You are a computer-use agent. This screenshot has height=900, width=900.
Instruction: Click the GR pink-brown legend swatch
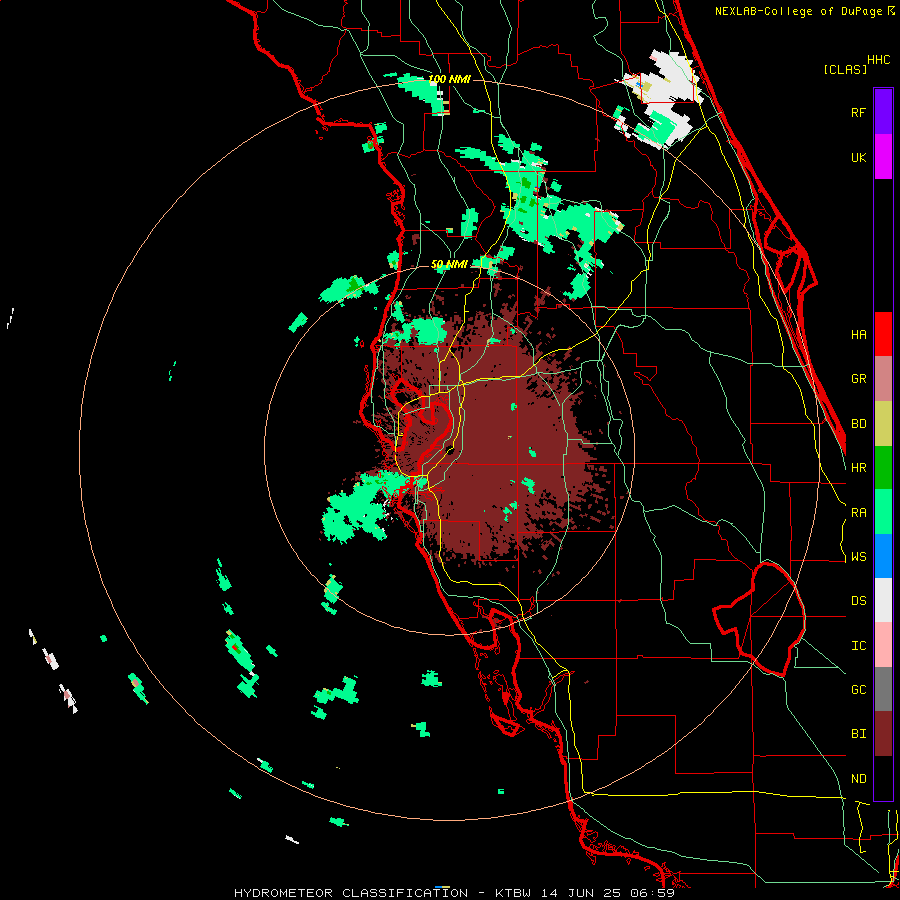tap(883, 379)
